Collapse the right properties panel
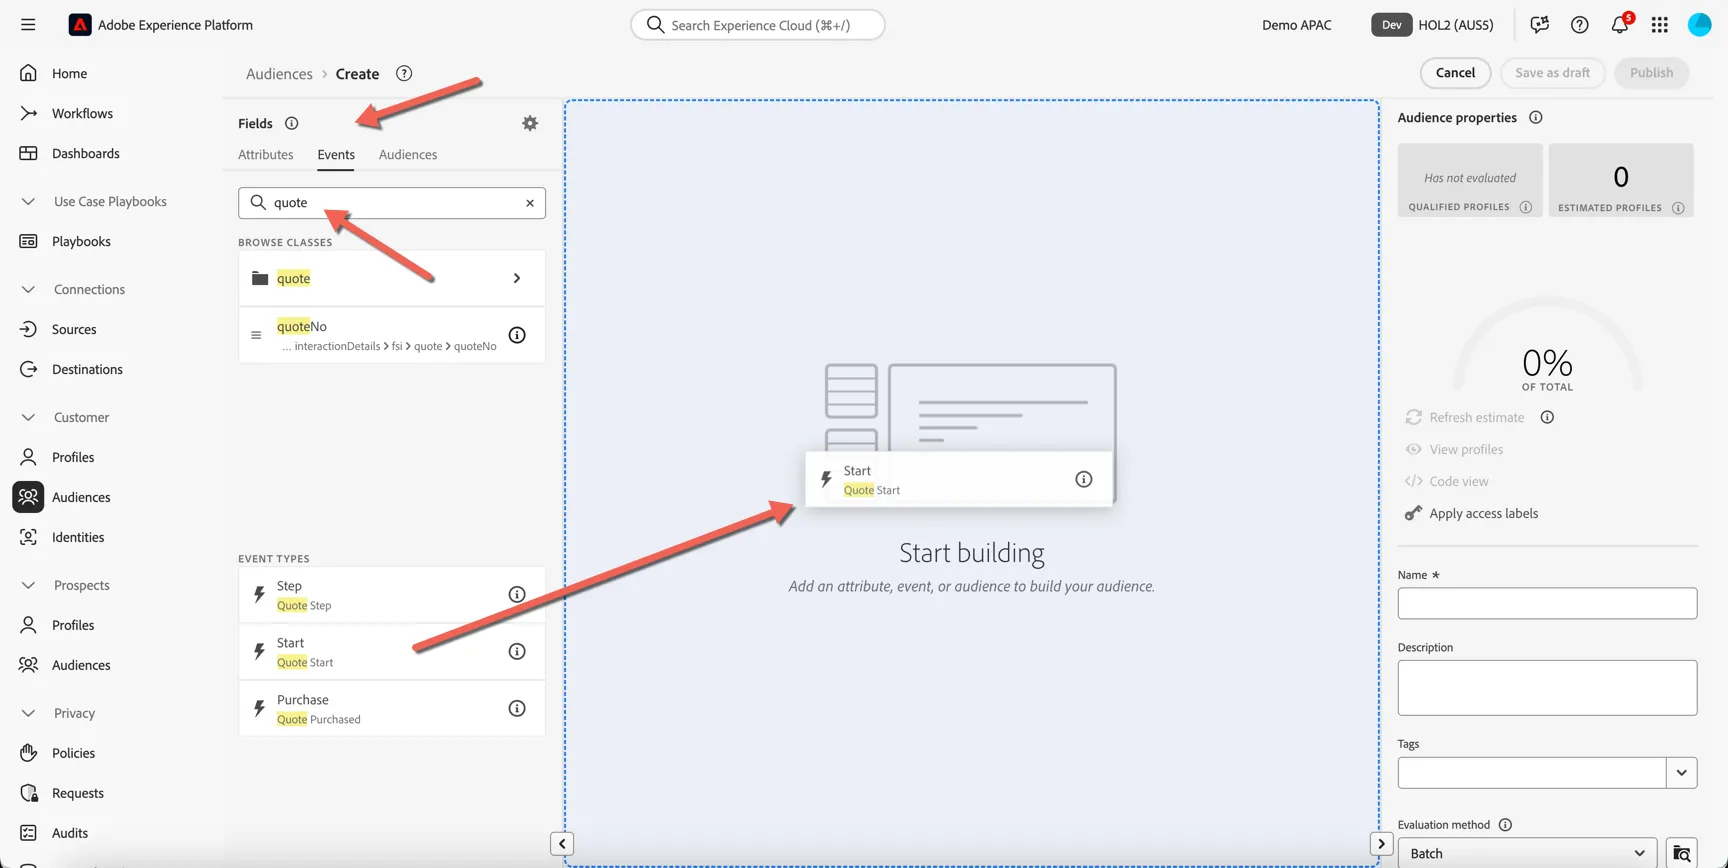Viewport: 1728px width, 868px height. (1381, 844)
